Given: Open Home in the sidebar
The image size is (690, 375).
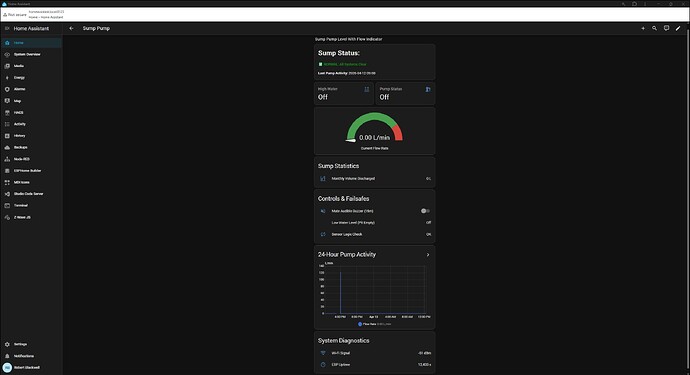Looking at the screenshot, I should coord(31,43).
